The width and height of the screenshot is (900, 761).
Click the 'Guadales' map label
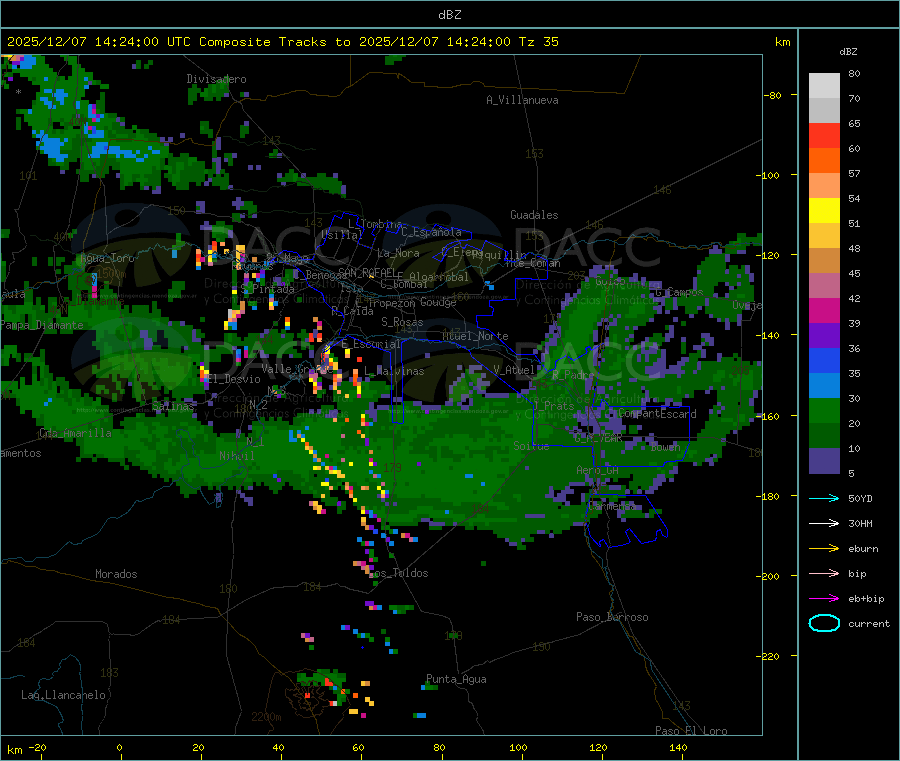(534, 215)
